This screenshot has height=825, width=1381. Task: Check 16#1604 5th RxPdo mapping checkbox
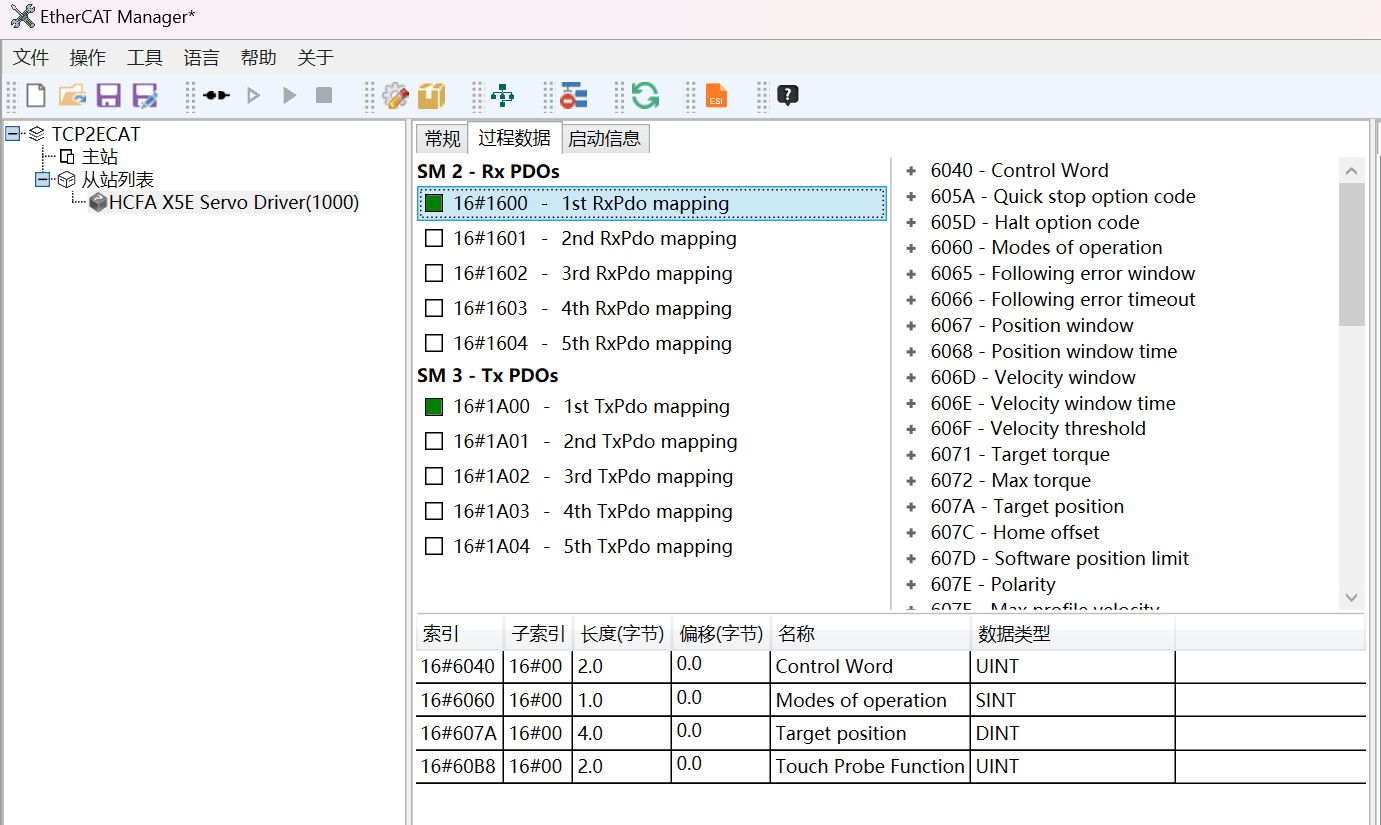point(433,343)
